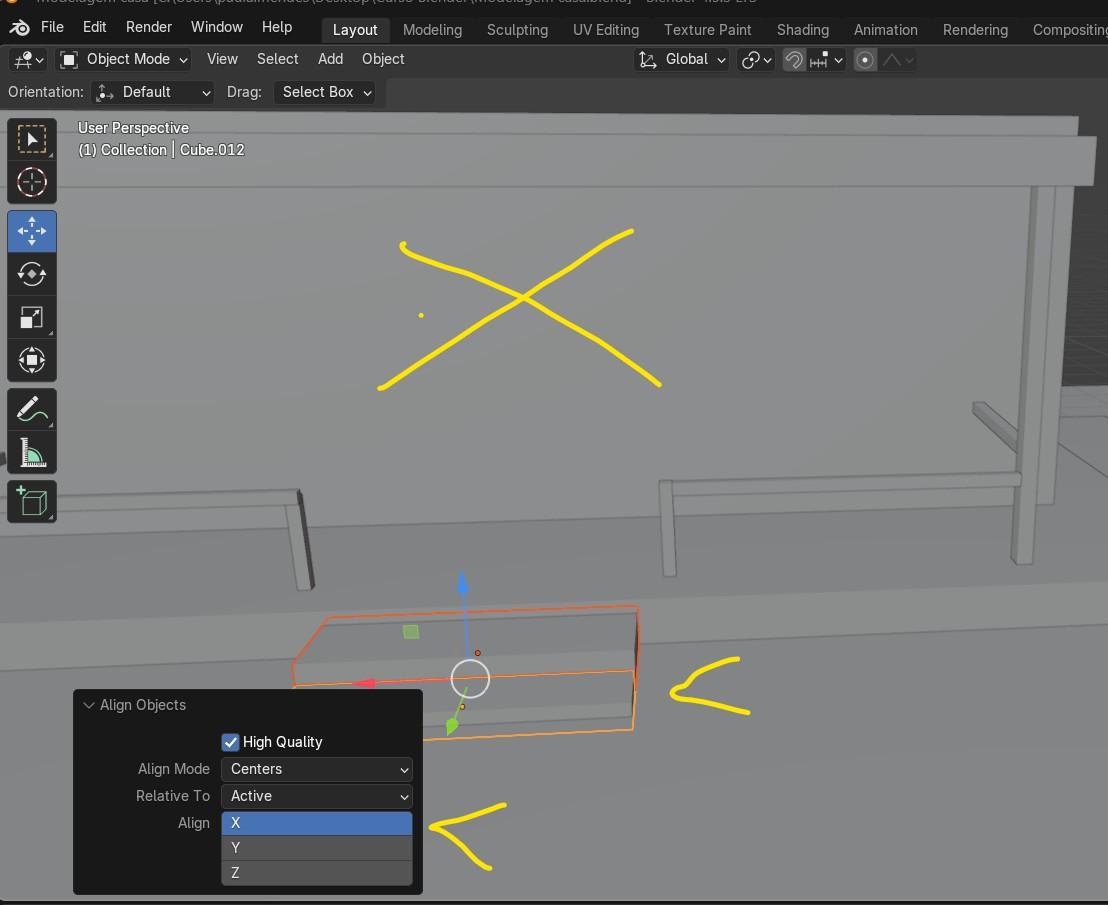Image resolution: width=1108 pixels, height=905 pixels.
Task: Click the green plane gizmo square
Action: [411, 632]
